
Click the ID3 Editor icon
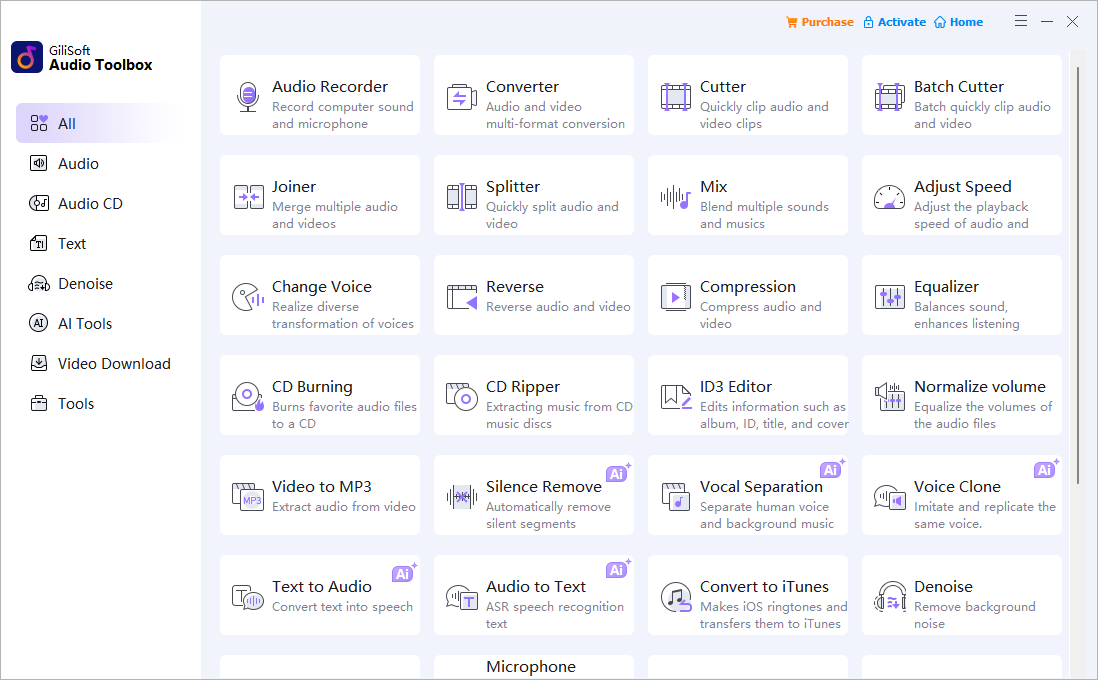pos(676,397)
